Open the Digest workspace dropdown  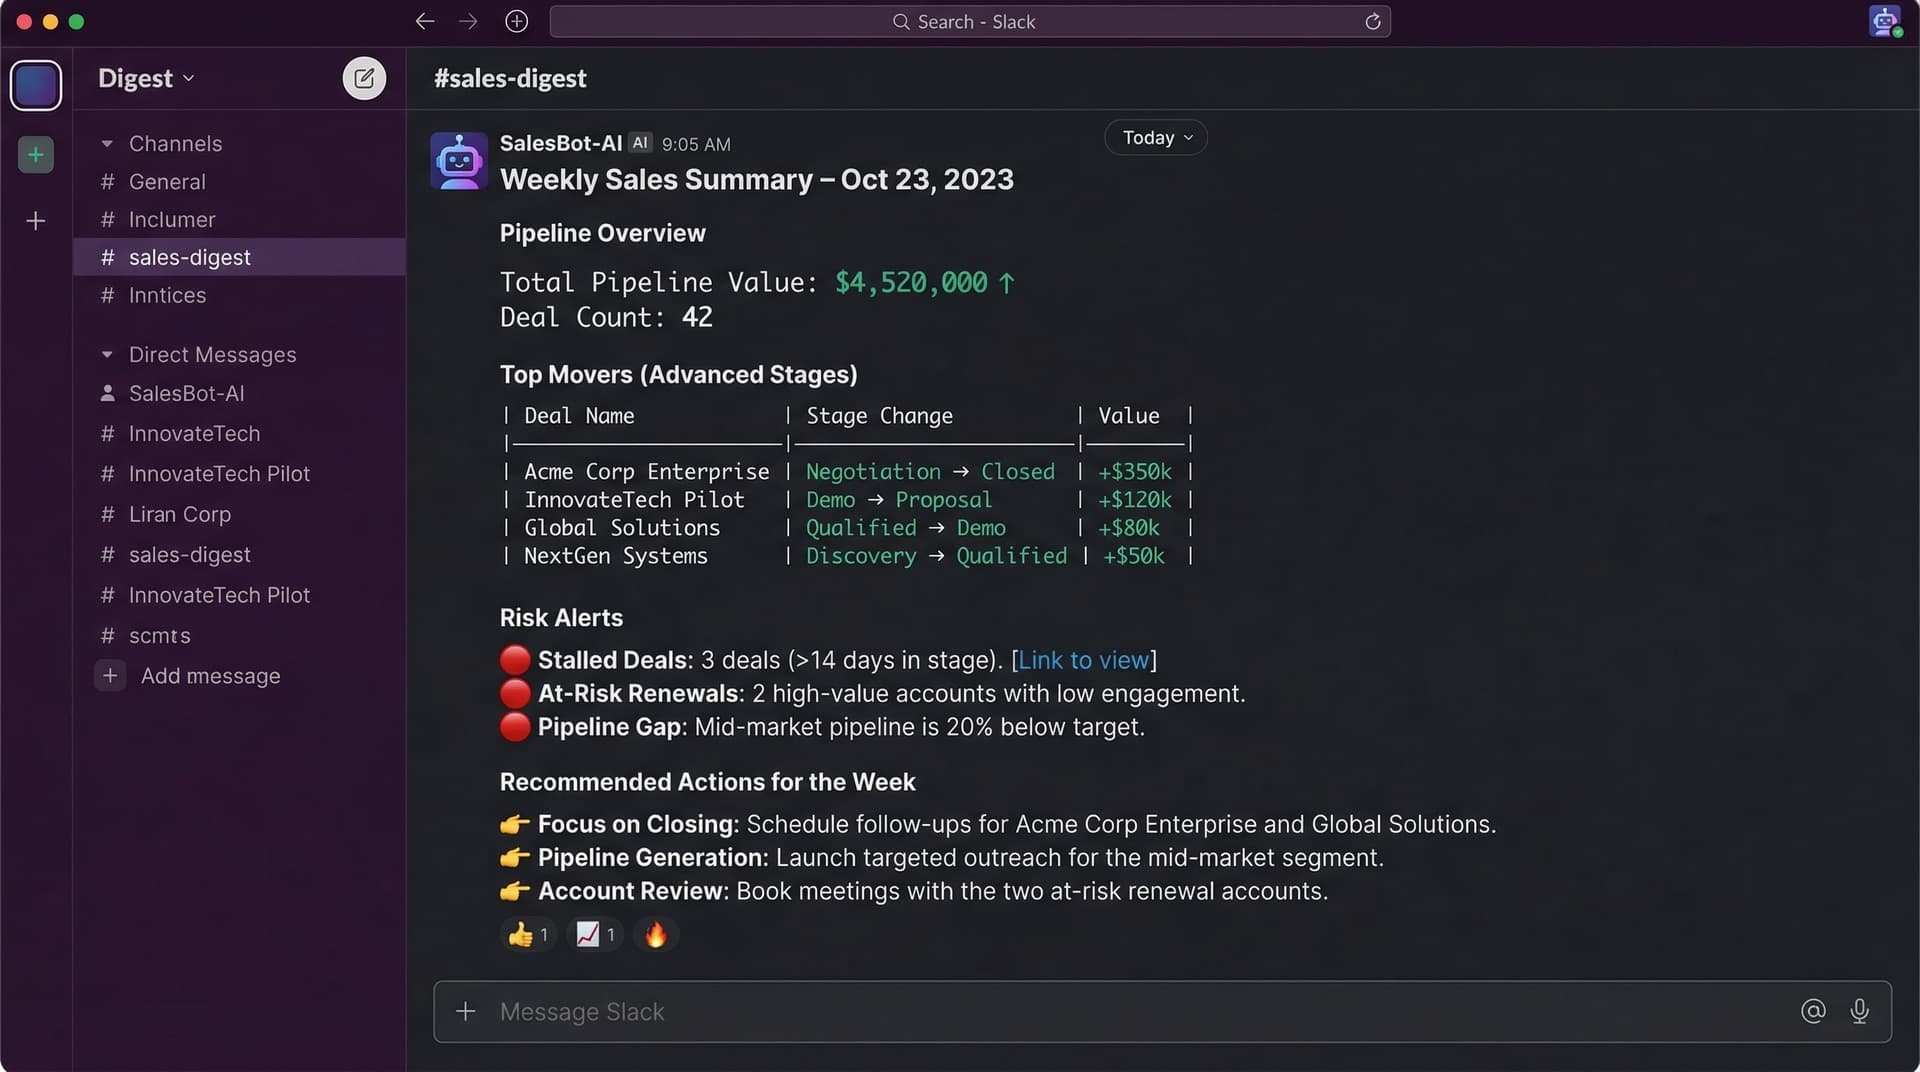point(145,78)
